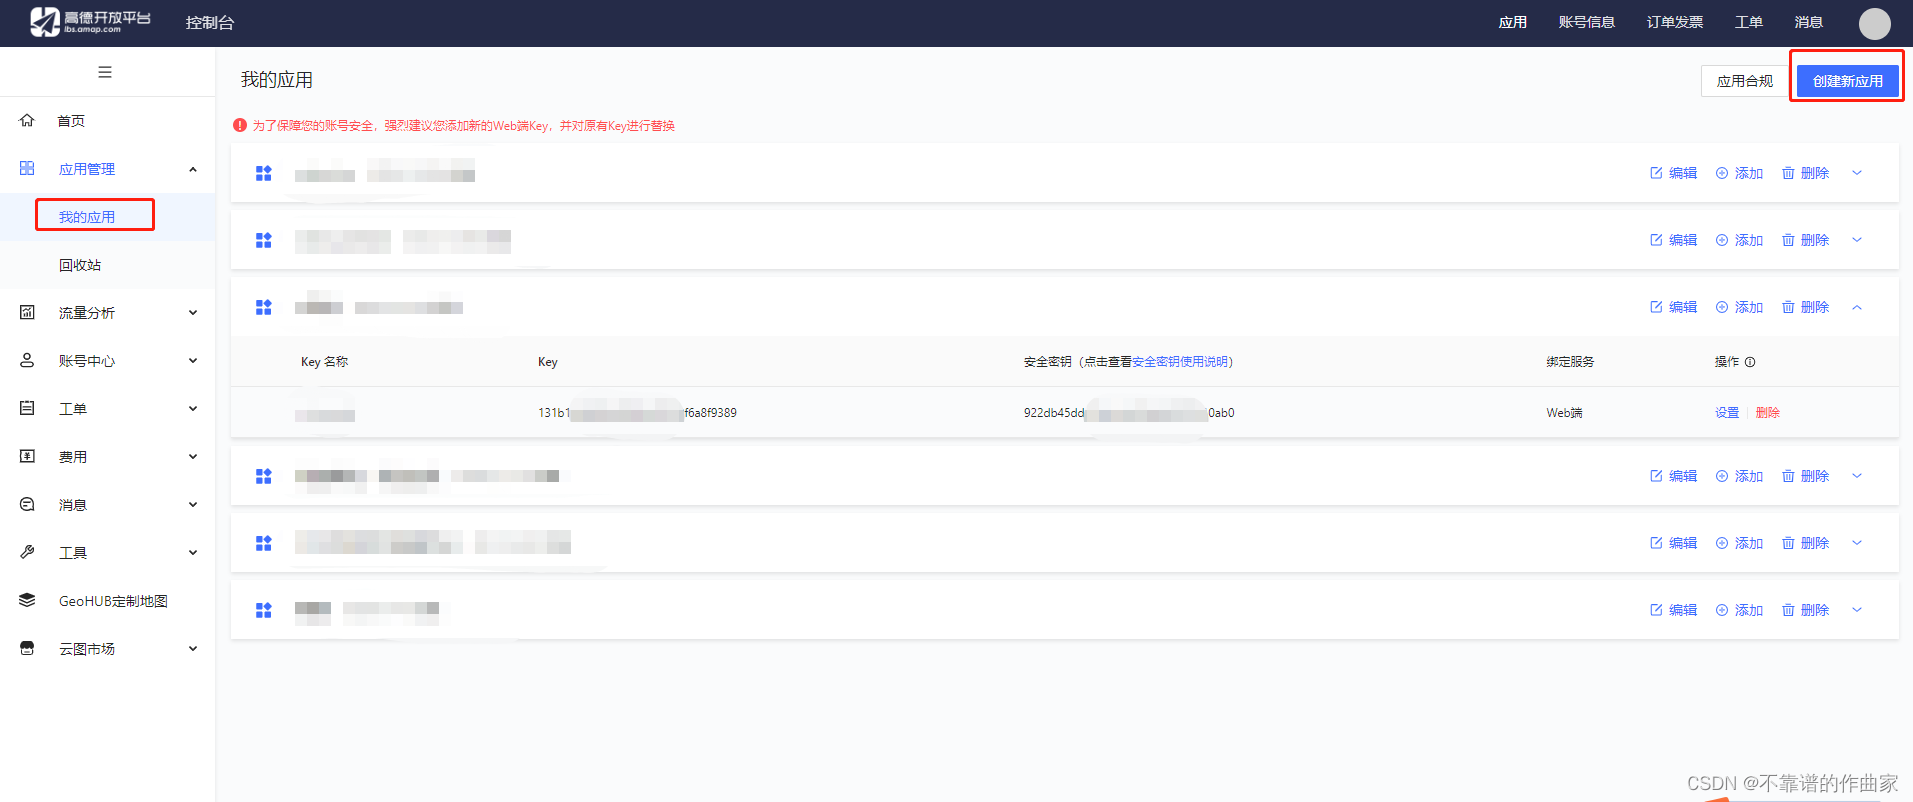Toggle the sidebar hamburger menu icon
1913x802 pixels.
tap(105, 72)
